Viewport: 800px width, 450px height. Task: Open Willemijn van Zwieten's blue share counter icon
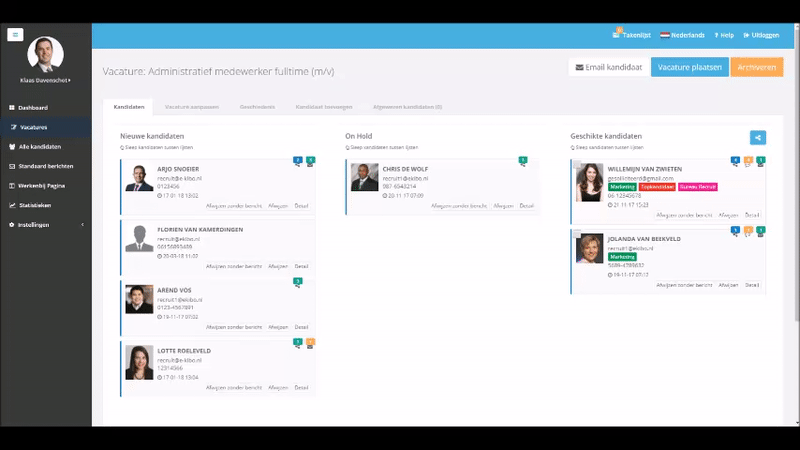[735, 162]
